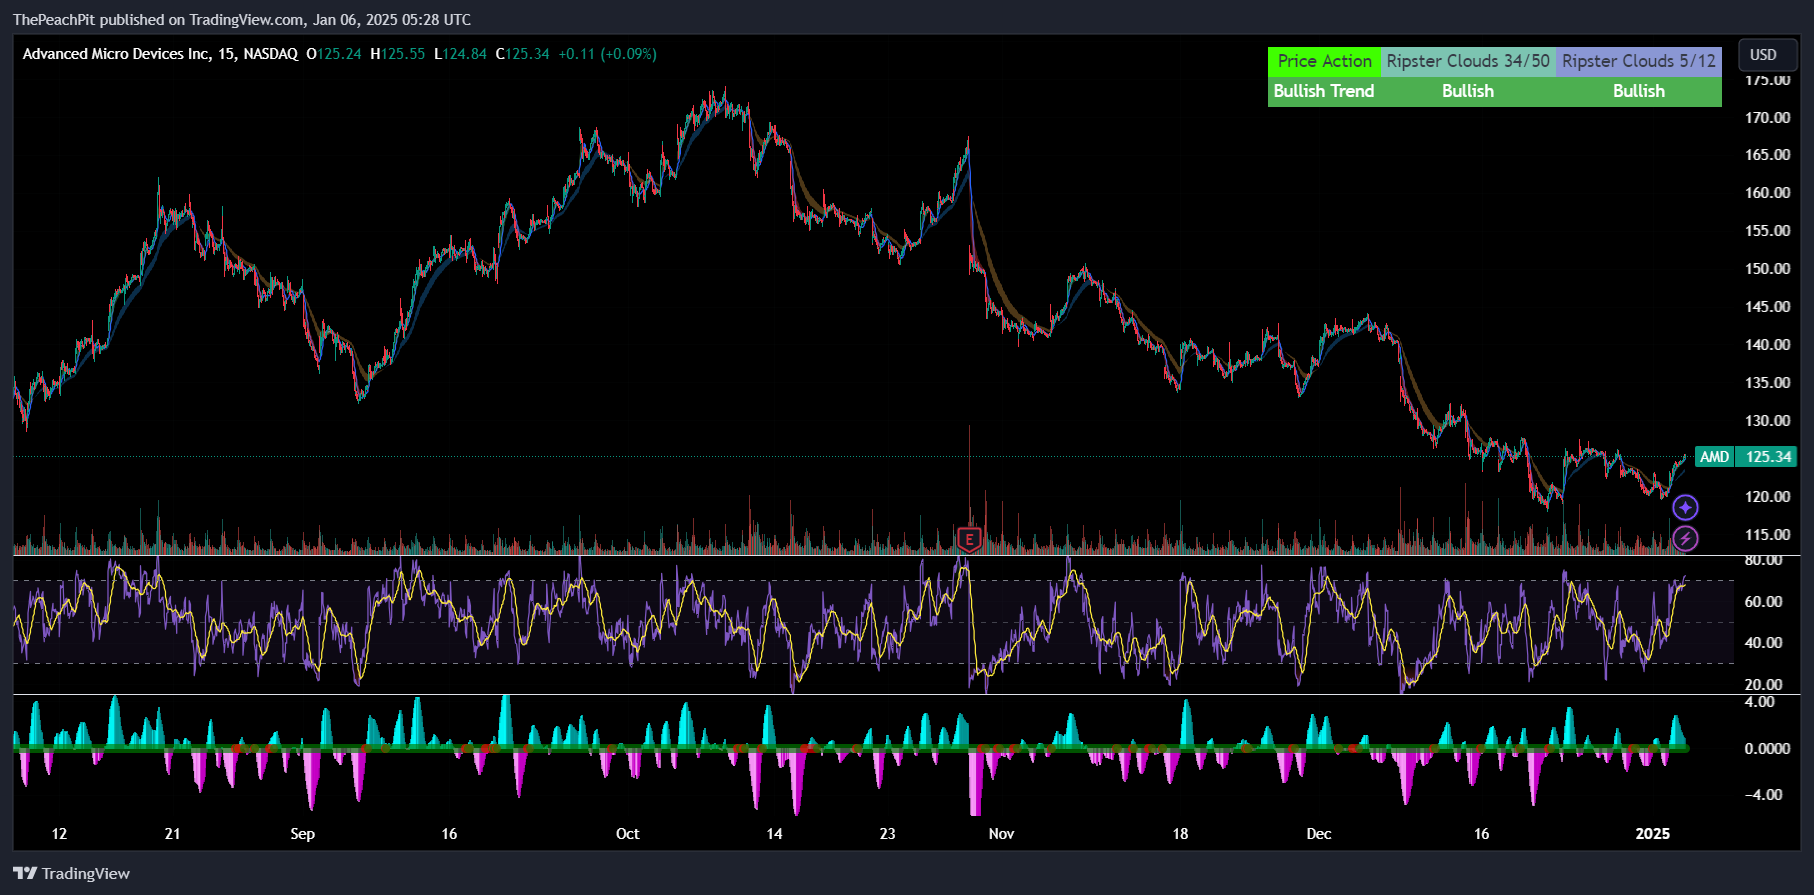Click the 120.00 price axis label
The image size is (1814, 895).
click(x=1767, y=497)
